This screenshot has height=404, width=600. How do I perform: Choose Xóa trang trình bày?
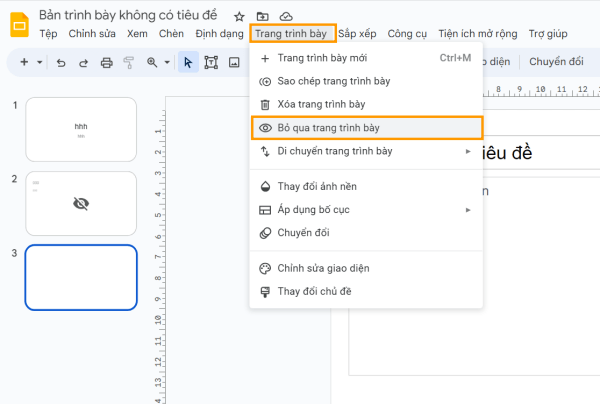[x=366, y=104]
